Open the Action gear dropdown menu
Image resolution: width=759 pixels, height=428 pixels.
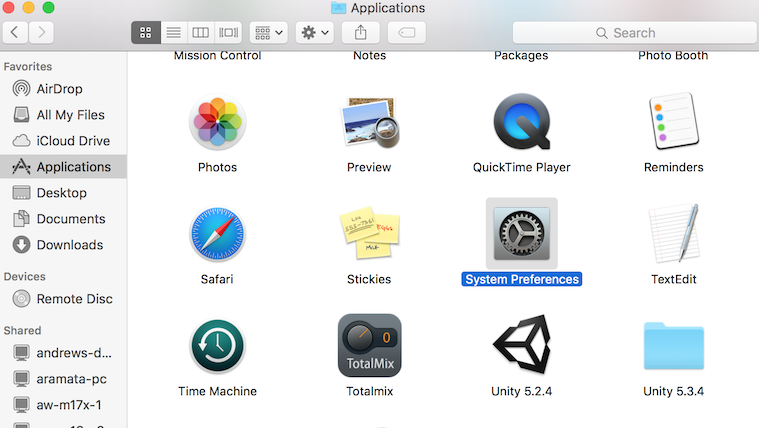tap(315, 32)
